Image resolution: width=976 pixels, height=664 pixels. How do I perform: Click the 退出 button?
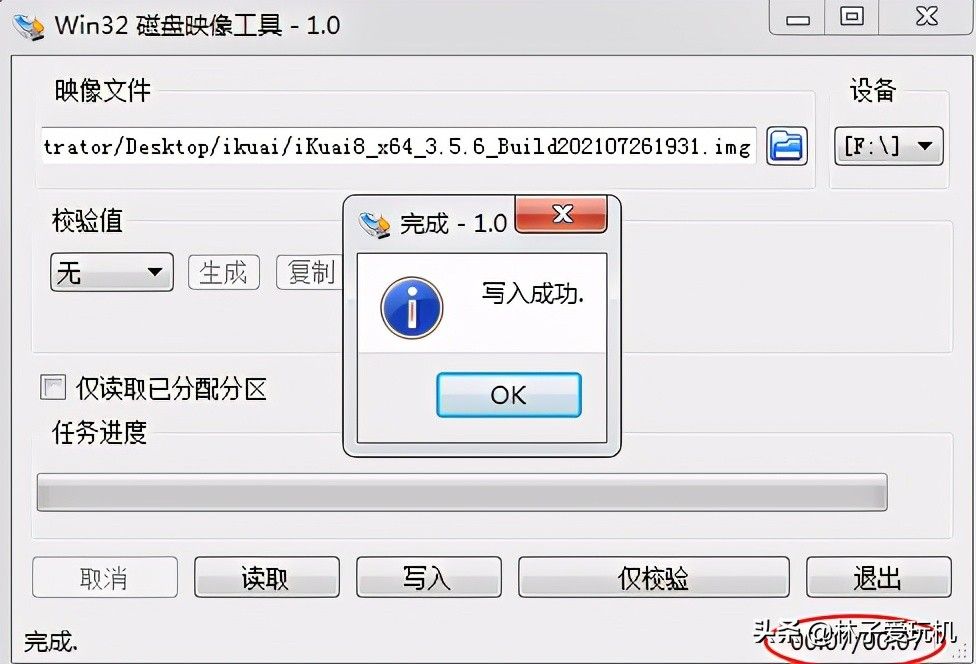[x=879, y=577]
